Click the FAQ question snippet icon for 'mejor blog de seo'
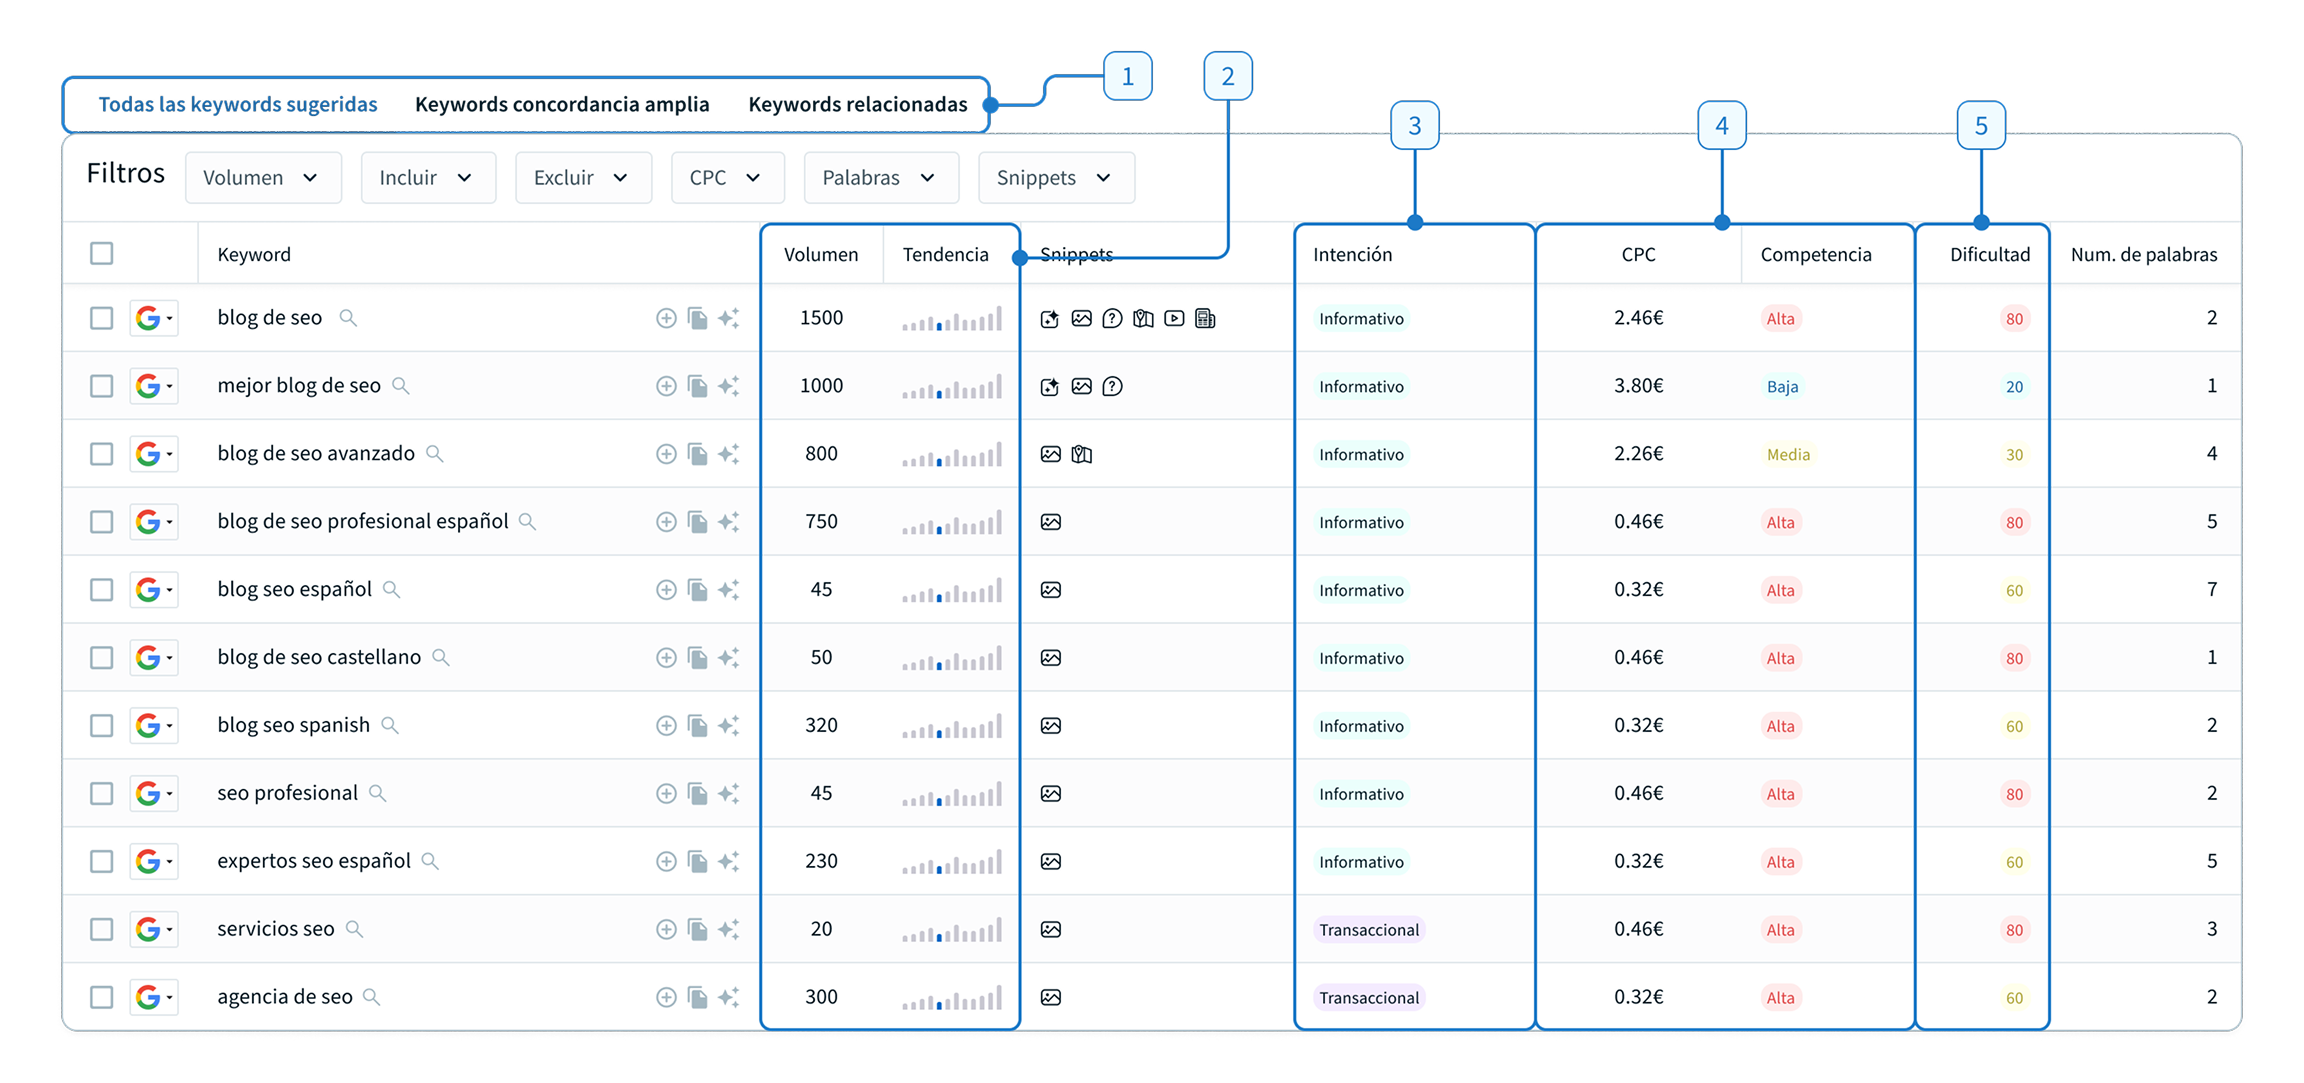 [x=1112, y=386]
